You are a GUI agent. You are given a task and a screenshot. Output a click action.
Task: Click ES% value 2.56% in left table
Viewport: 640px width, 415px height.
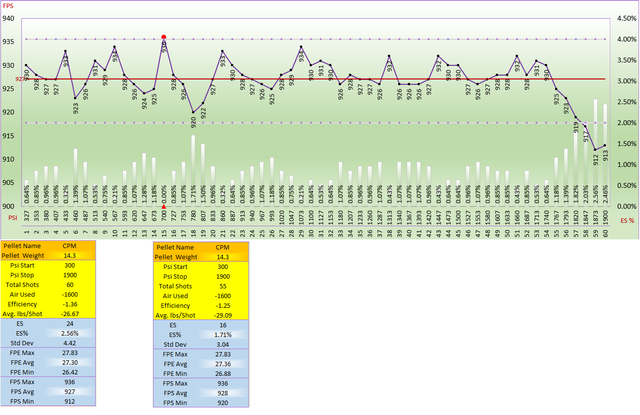pos(70,333)
